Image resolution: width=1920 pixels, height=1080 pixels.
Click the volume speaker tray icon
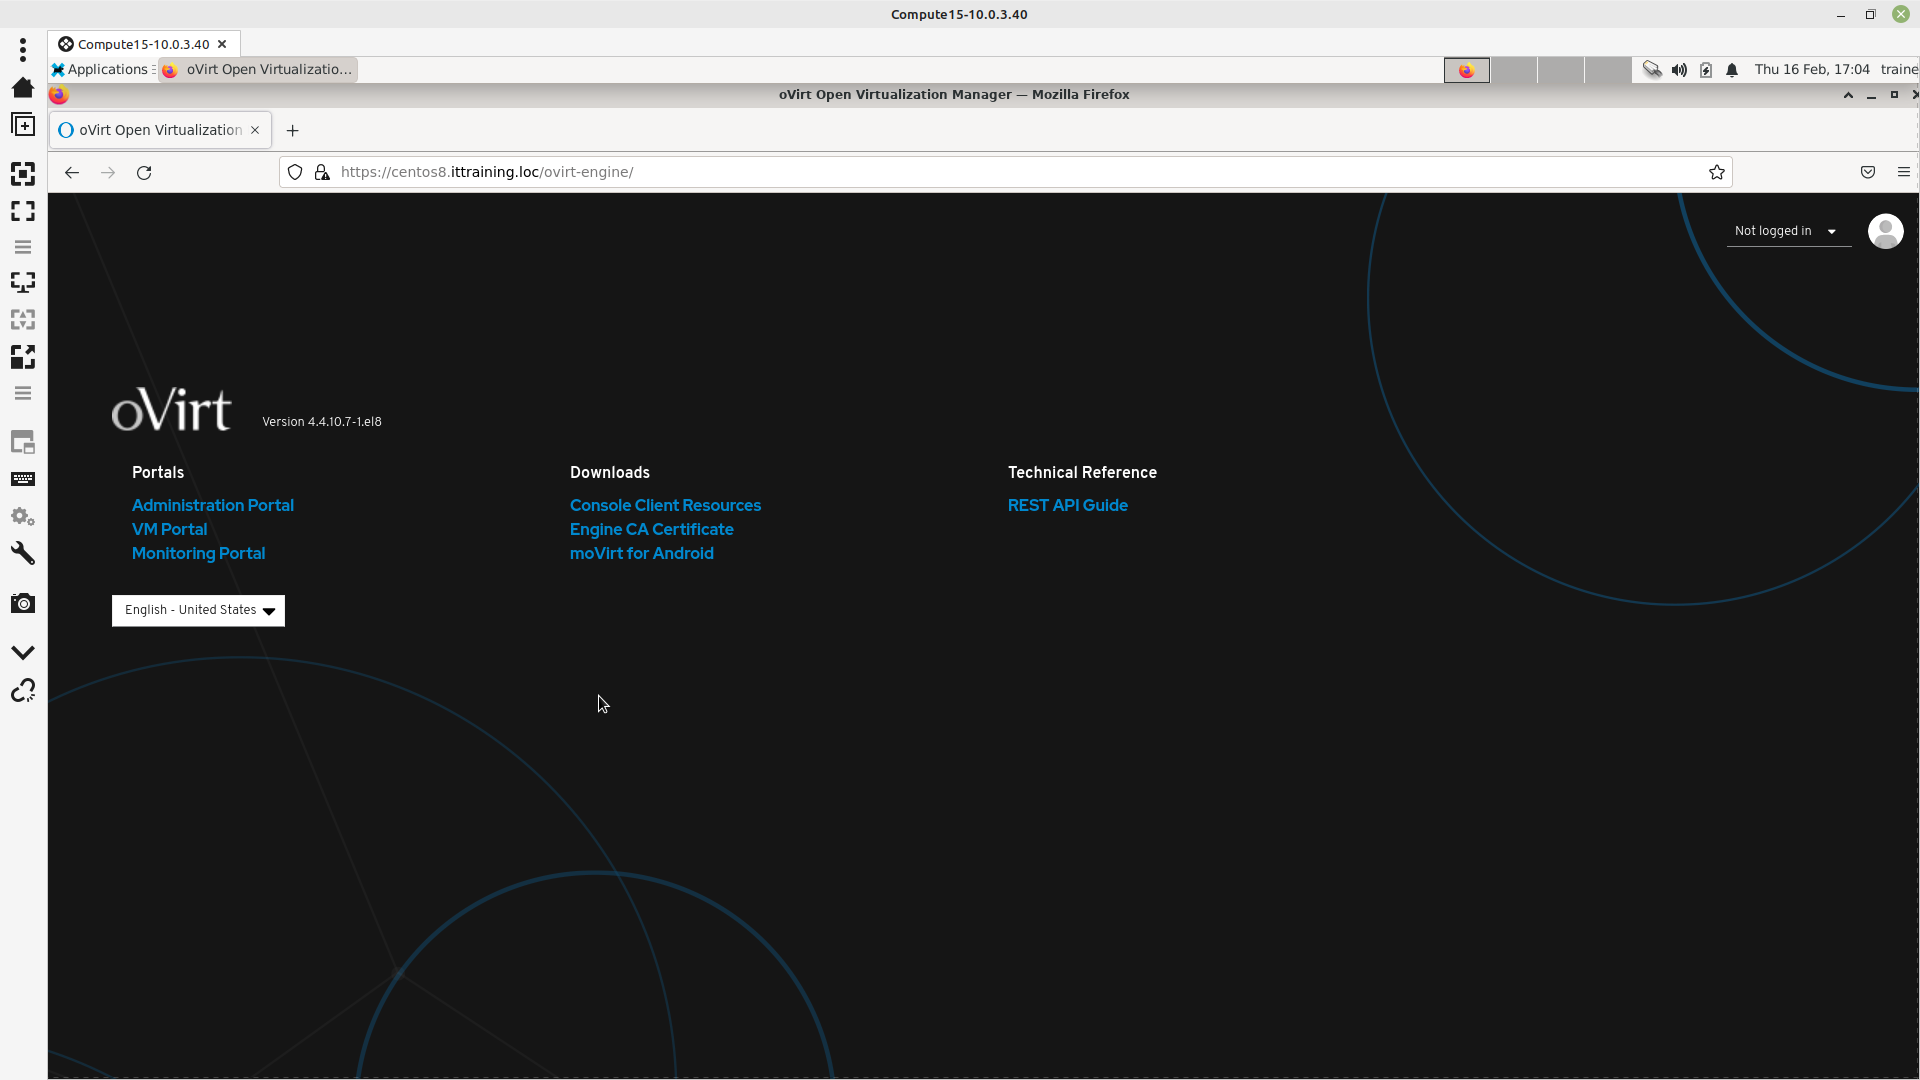(1679, 70)
